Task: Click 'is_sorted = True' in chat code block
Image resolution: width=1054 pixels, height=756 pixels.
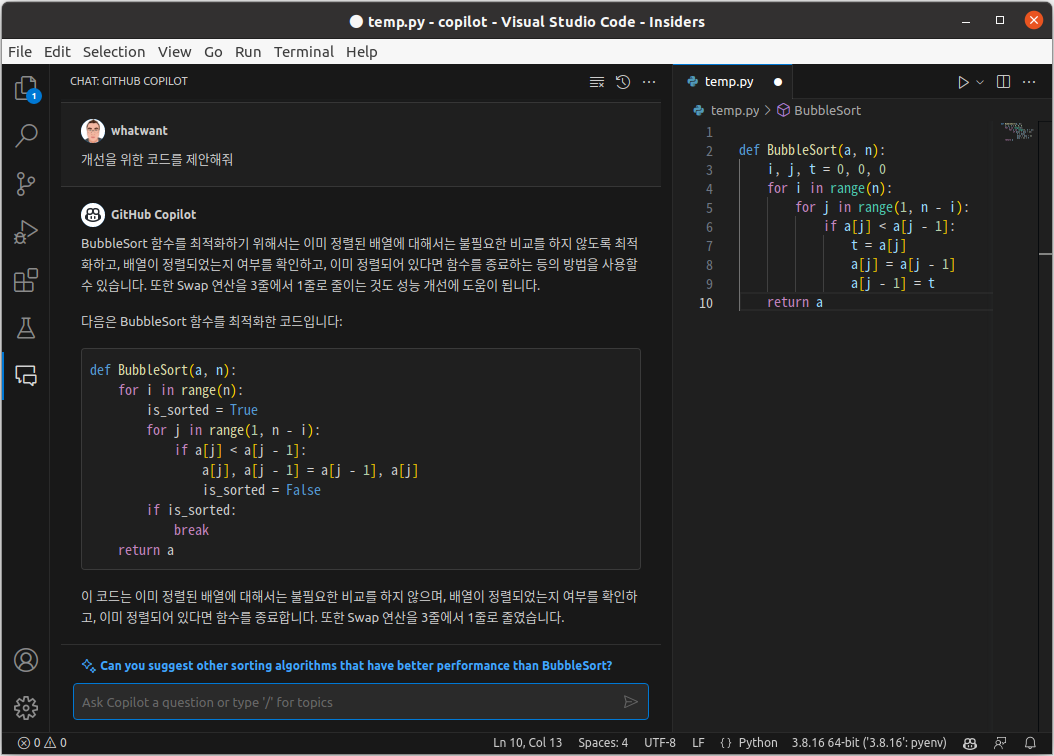Action: [202, 410]
